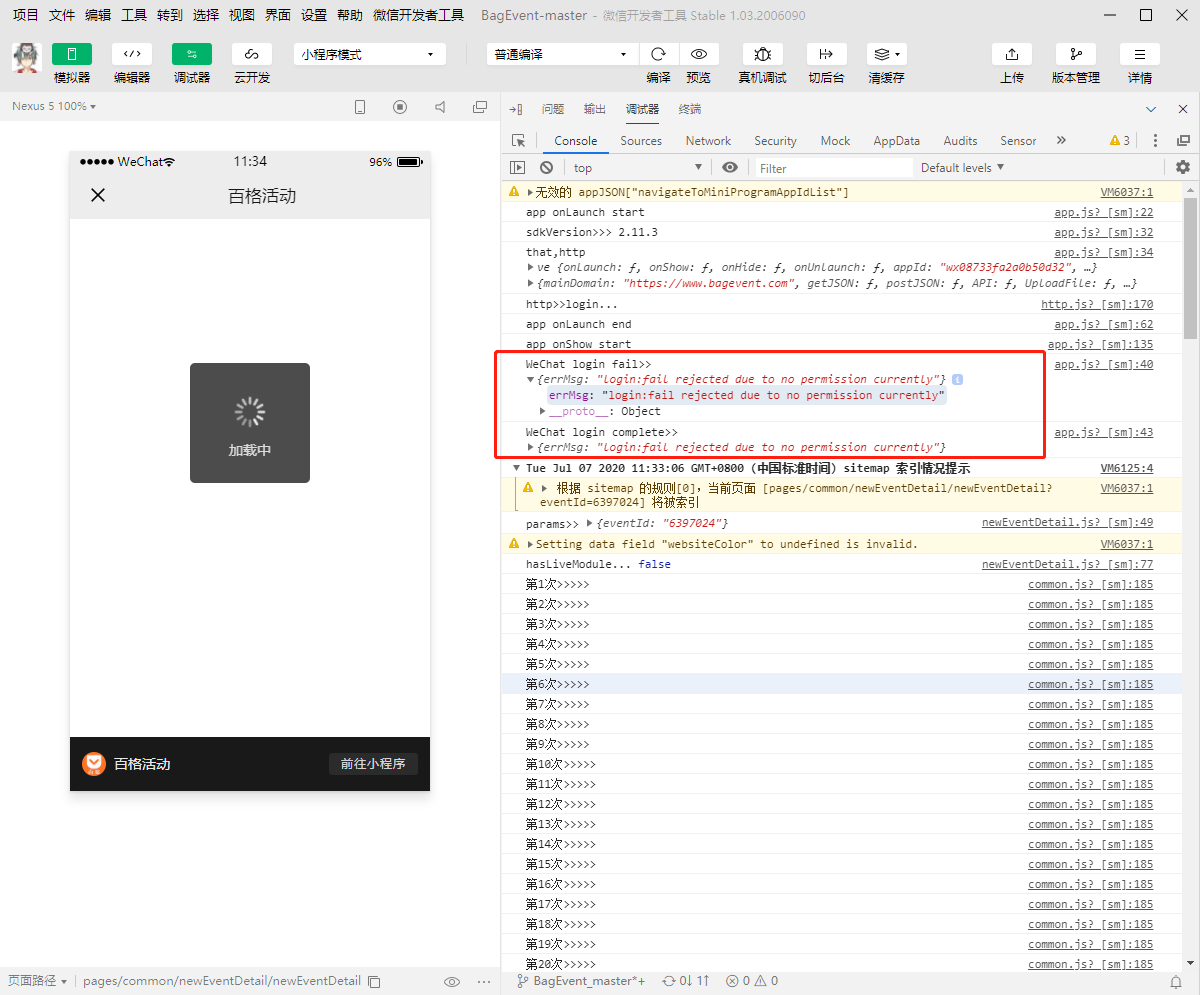Toggle the console sidebar icon
This screenshot has height=995, width=1200.
[x=518, y=168]
